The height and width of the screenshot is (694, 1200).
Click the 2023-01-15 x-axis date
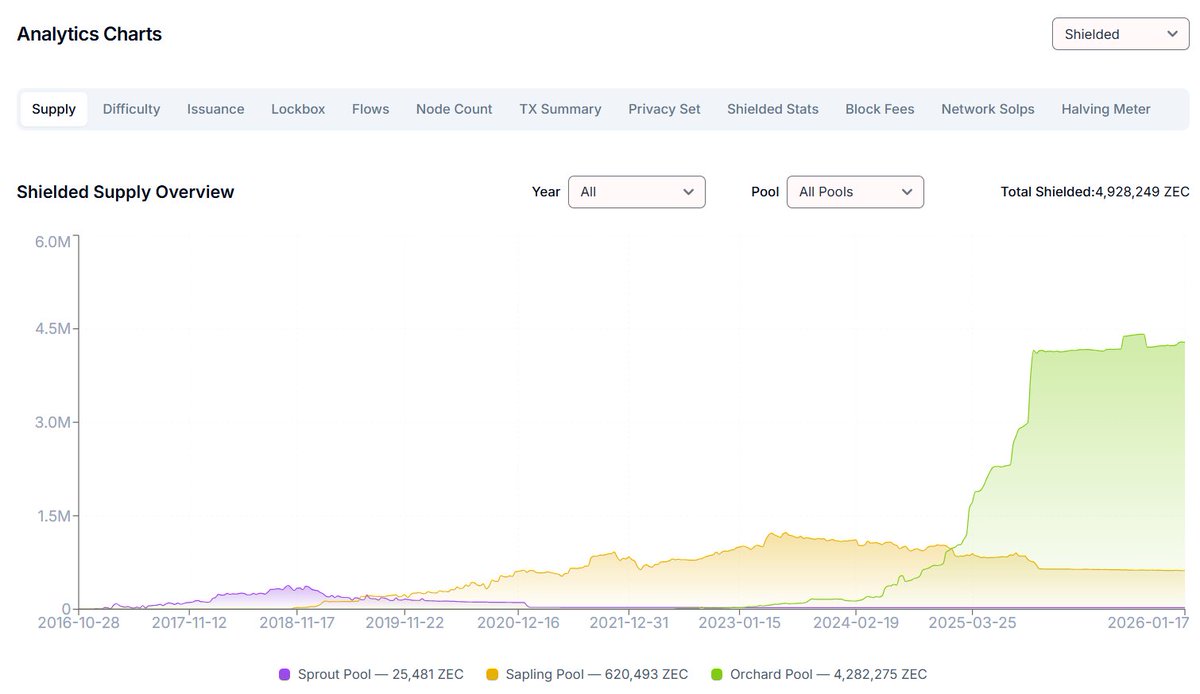click(740, 623)
